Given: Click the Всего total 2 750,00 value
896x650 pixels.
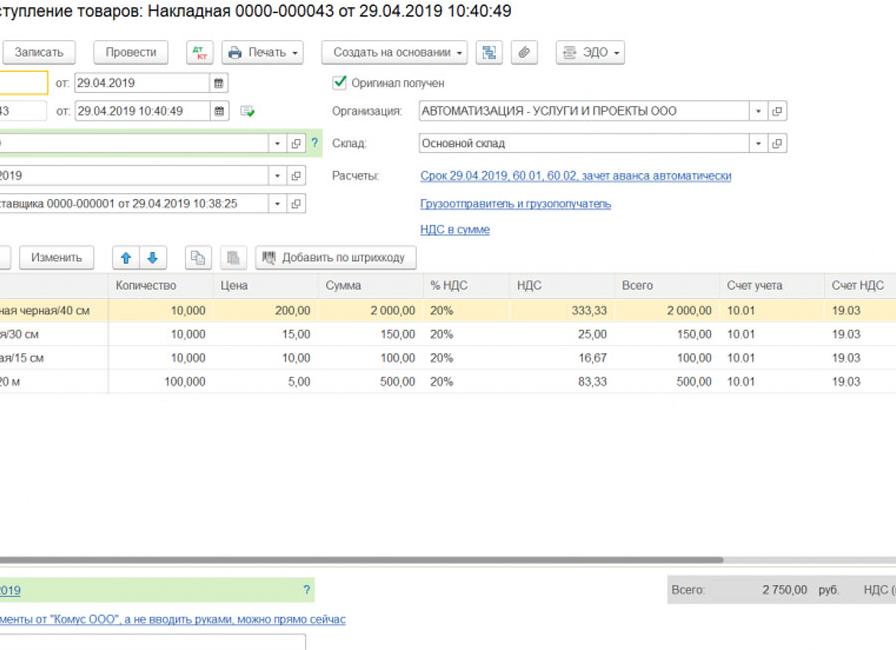Looking at the screenshot, I should pyautogui.click(x=785, y=590).
